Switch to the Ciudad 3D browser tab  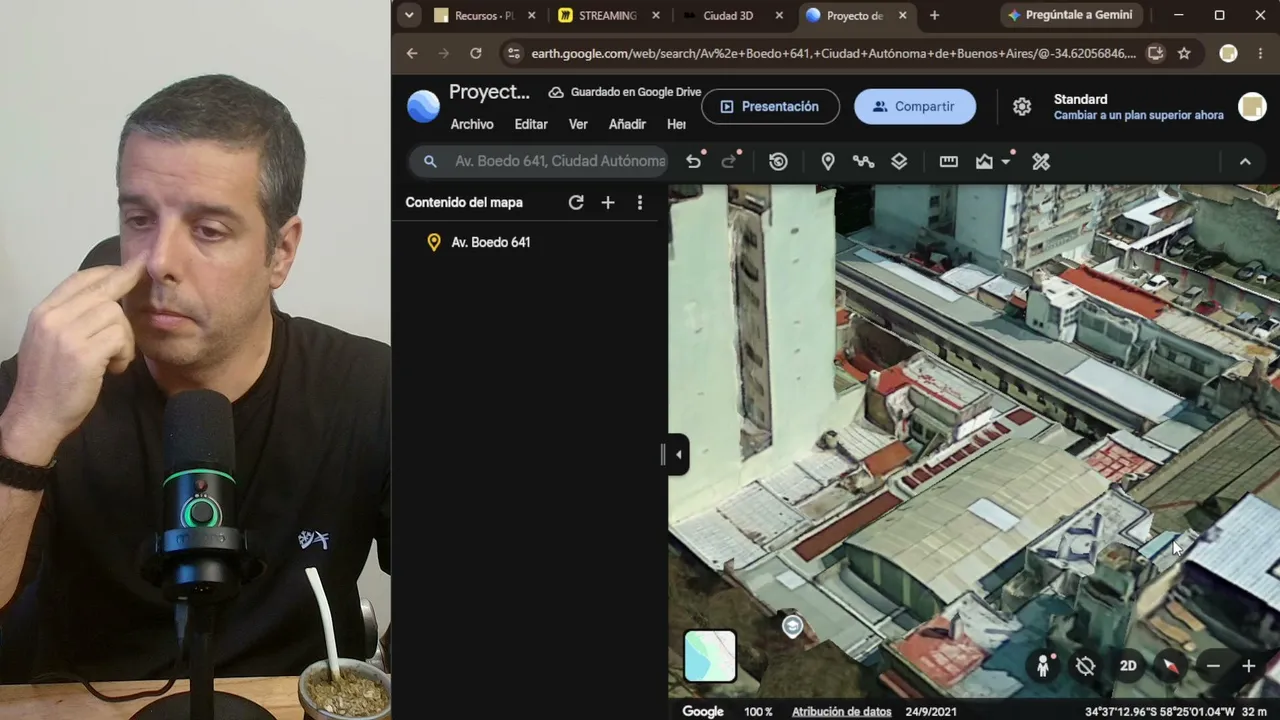pos(728,15)
